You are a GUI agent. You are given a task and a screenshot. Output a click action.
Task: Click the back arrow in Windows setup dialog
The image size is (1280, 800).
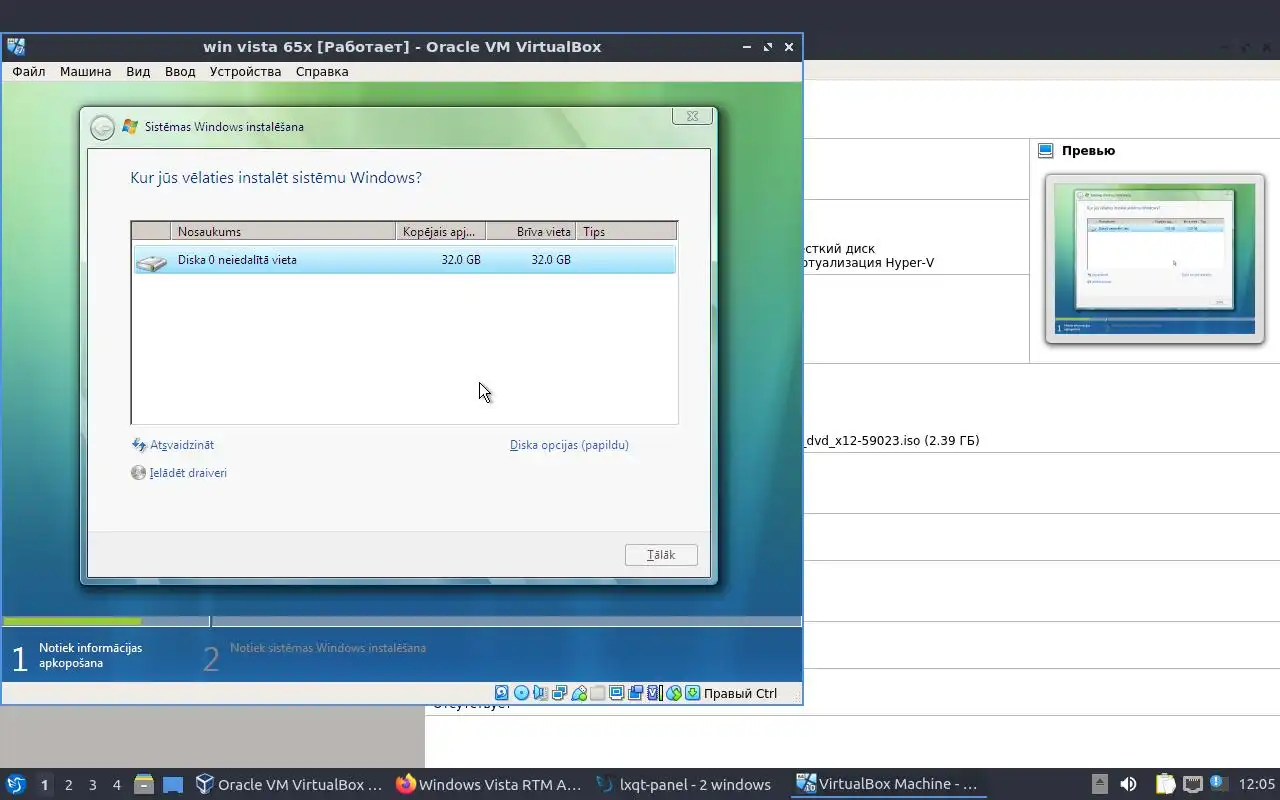click(x=102, y=127)
